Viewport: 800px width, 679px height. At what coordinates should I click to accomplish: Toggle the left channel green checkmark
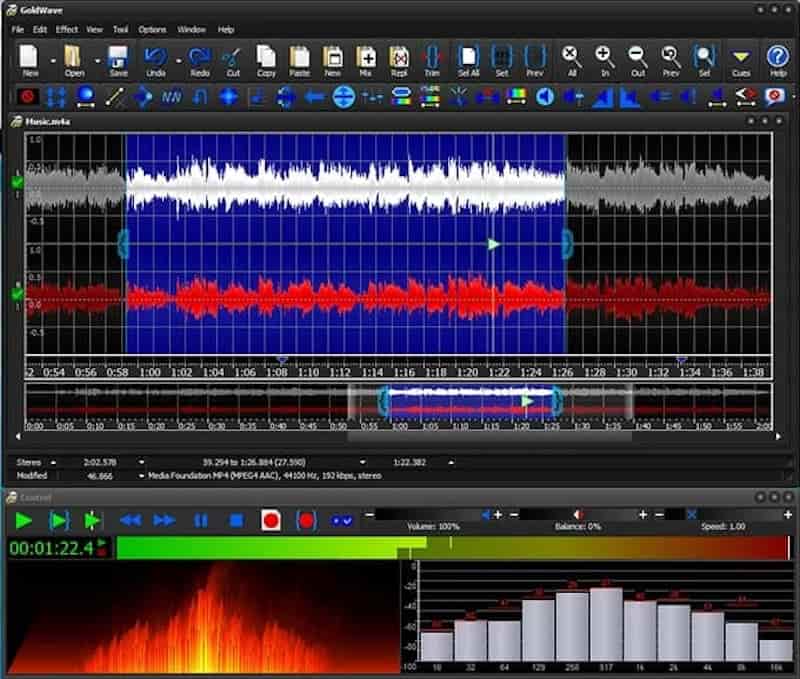tap(17, 182)
